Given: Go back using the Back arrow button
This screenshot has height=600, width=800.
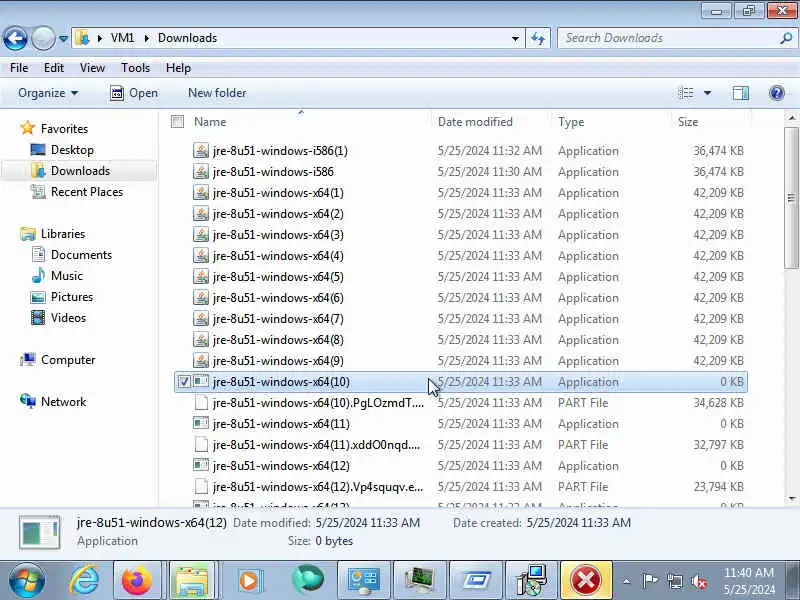Looking at the screenshot, I should tap(15, 38).
